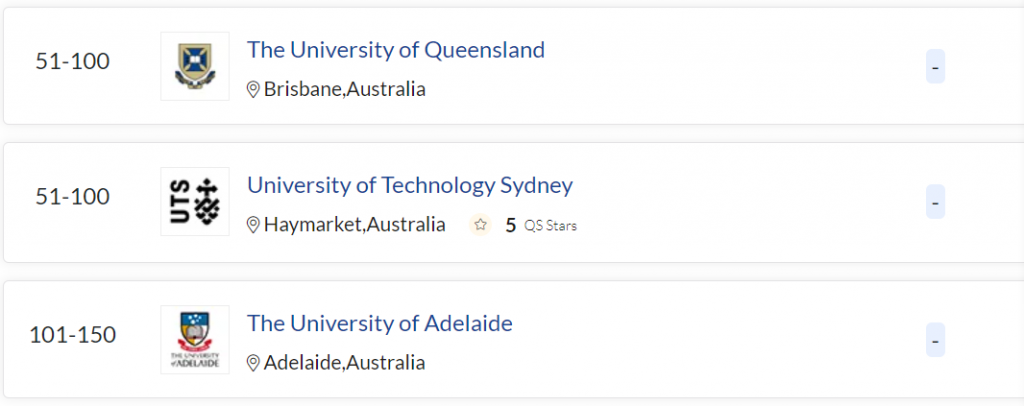Open The University of Adelaide link

379,323
